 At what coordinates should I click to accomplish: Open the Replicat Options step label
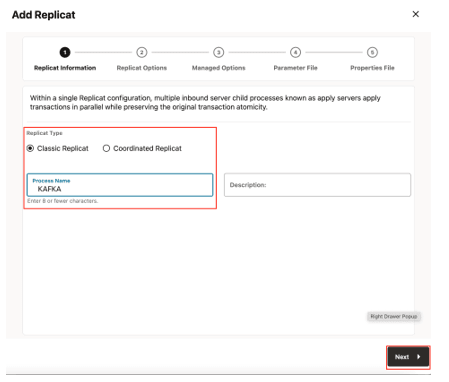pos(142,68)
